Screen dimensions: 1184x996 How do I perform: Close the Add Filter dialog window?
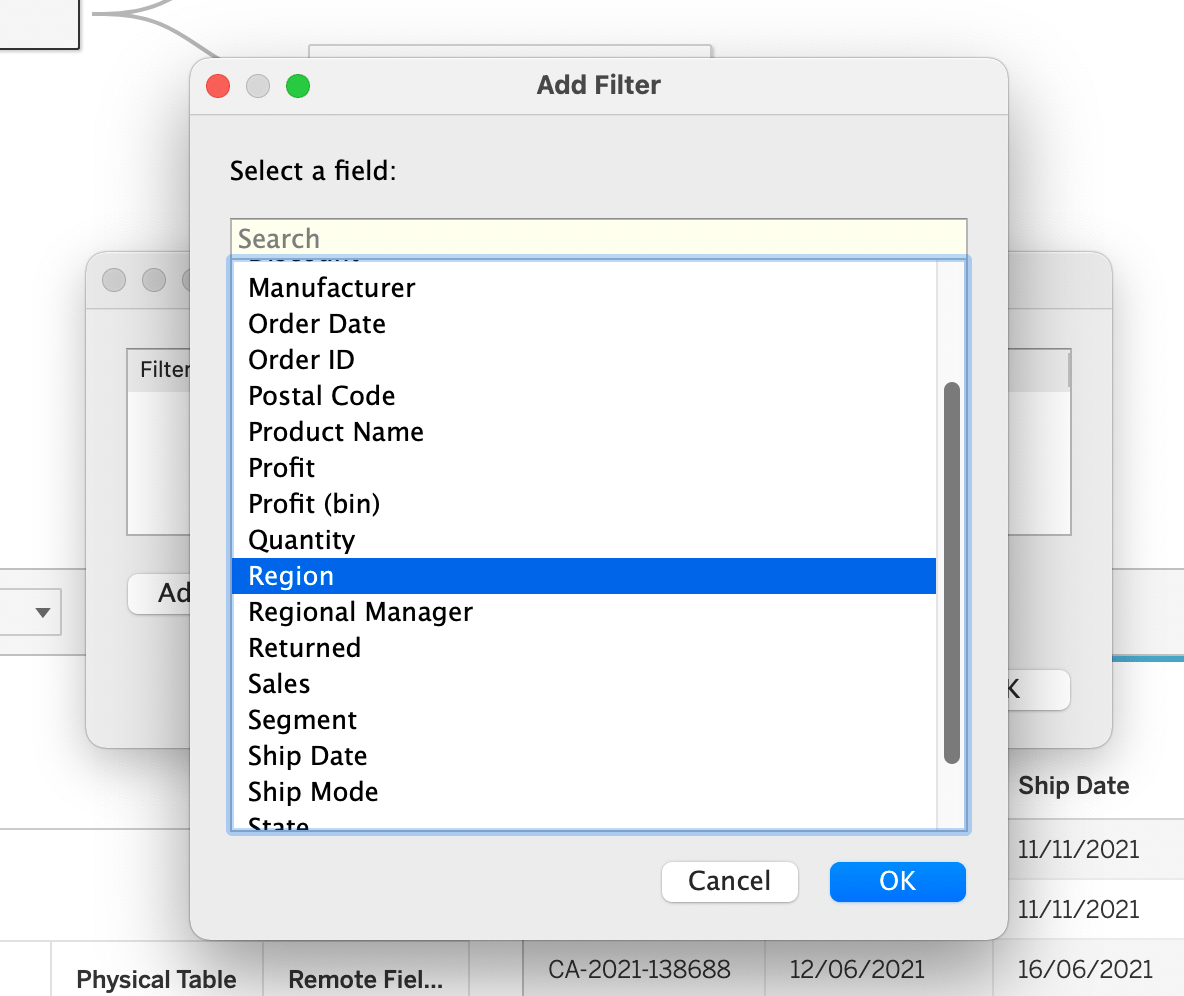(x=218, y=86)
